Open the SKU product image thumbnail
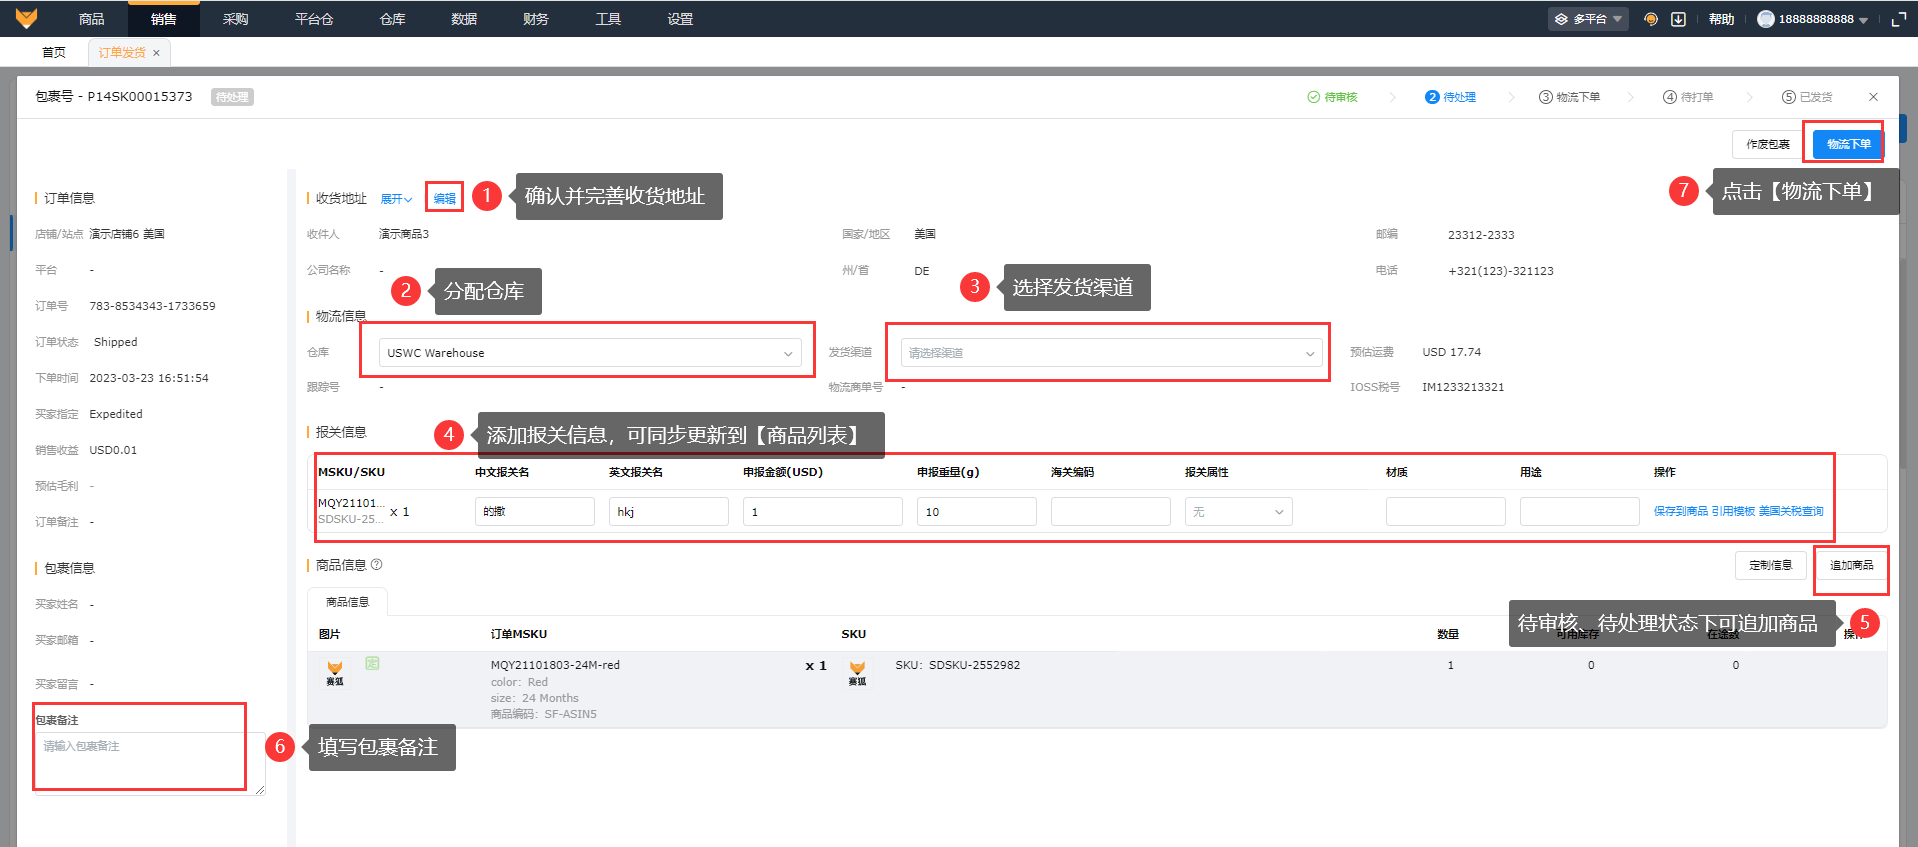The image size is (1918, 847). point(857,673)
